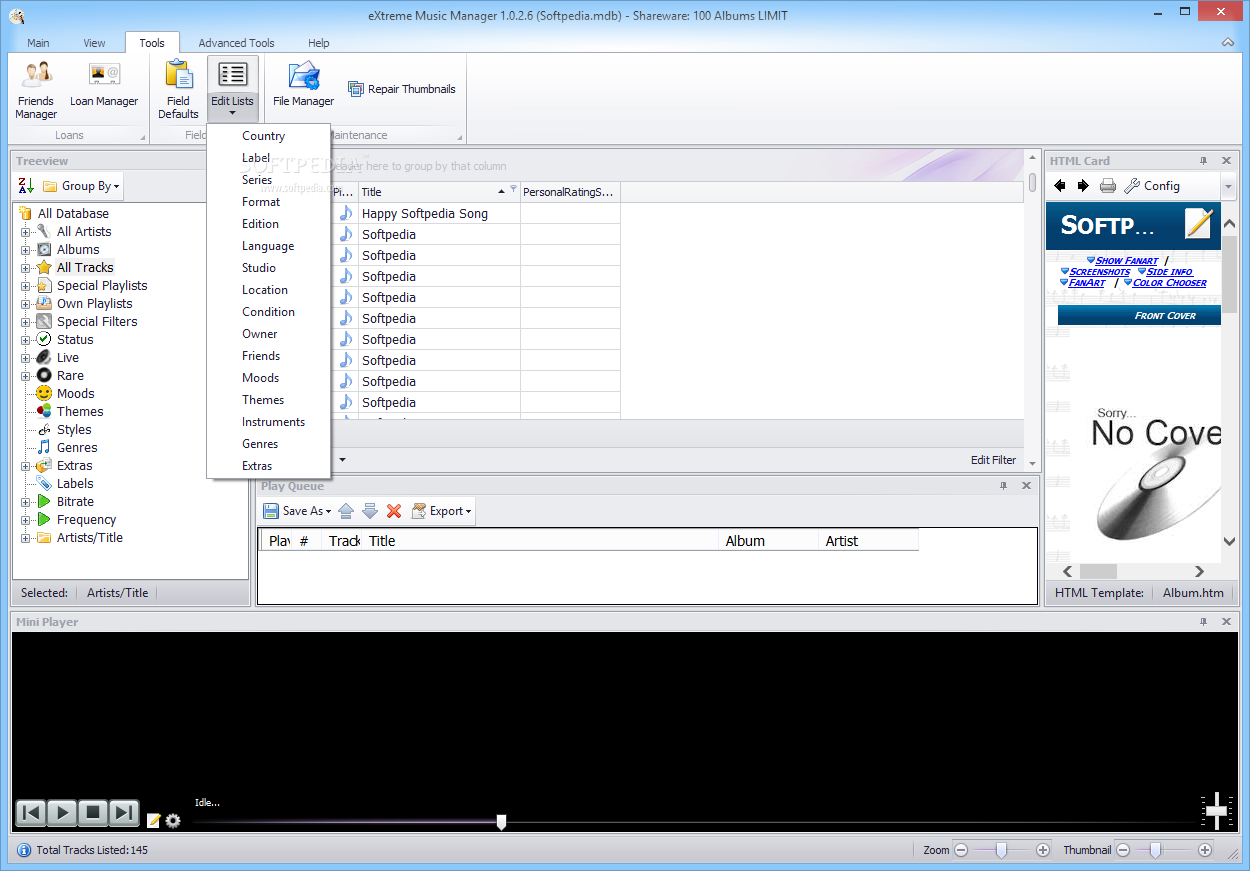Expand the Special Playlists tree node
This screenshot has height=871, width=1250.
click(26, 286)
